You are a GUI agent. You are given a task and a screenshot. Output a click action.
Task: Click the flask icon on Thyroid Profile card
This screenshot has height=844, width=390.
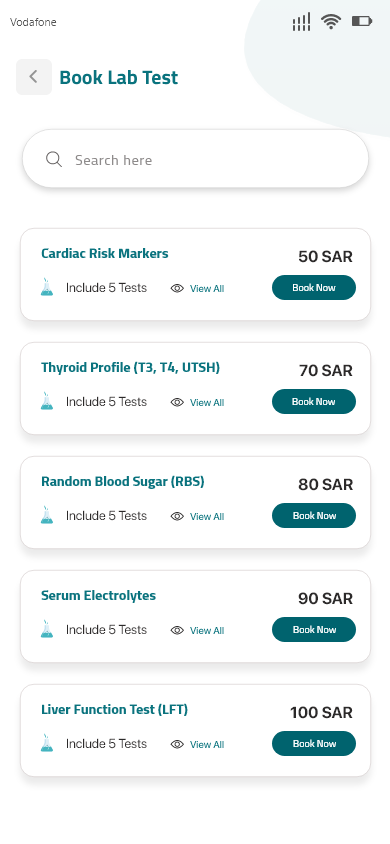[x=47, y=401]
